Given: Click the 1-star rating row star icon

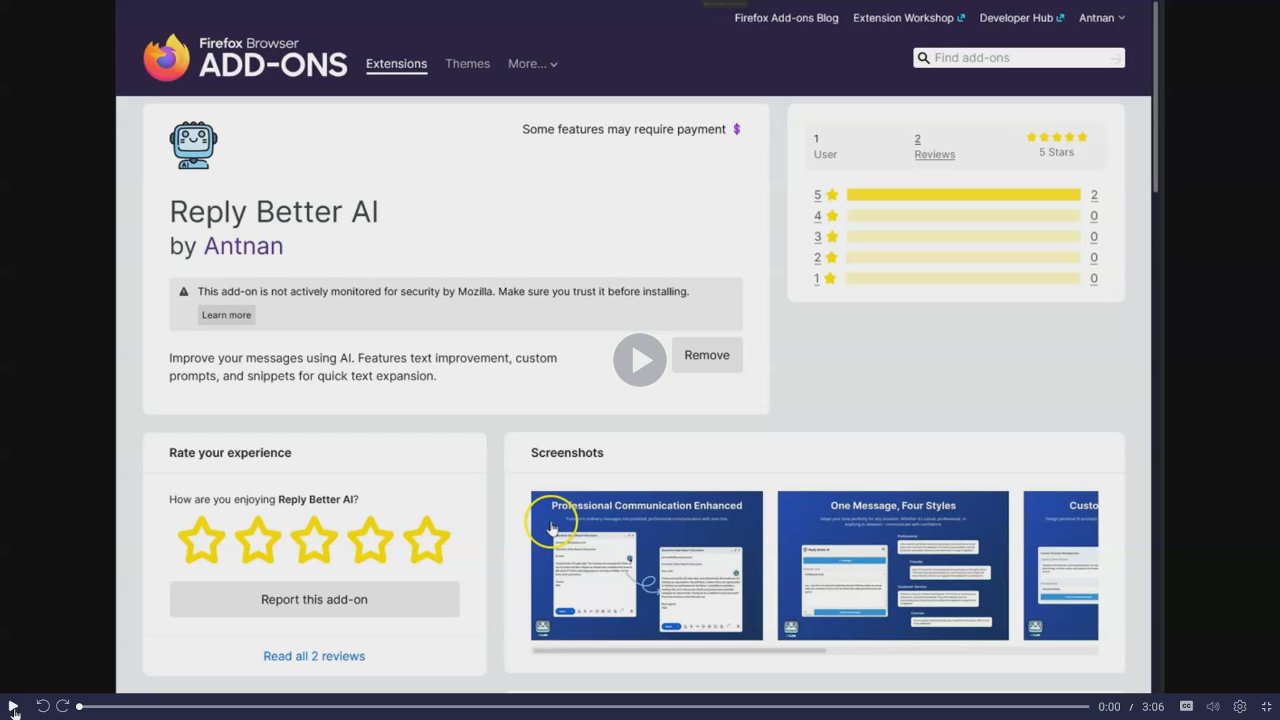Looking at the screenshot, I should click(x=832, y=279).
